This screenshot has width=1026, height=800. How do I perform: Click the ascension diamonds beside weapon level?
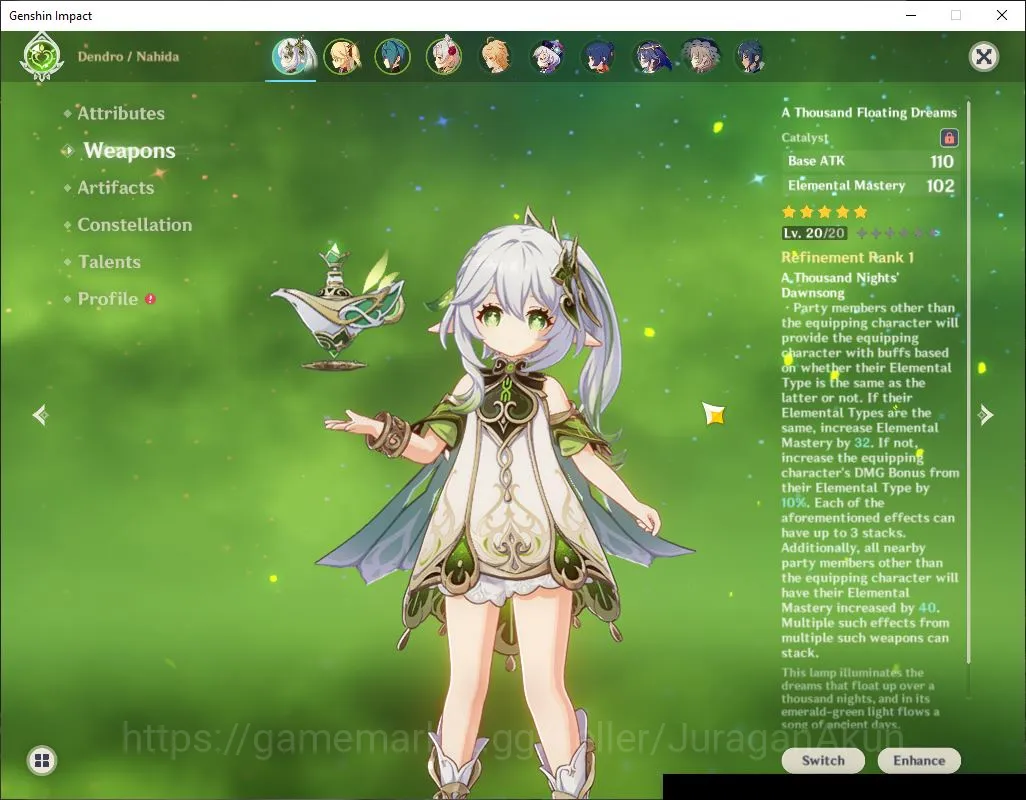[898, 233]
